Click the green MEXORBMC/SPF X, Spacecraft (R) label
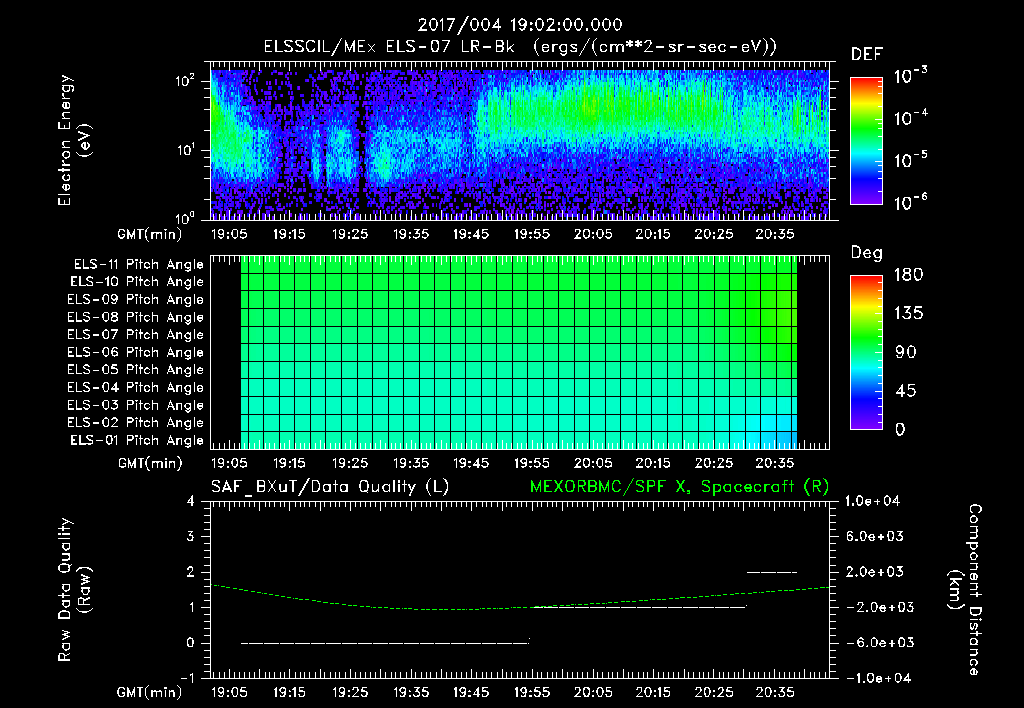The image size is (1024, 708). click(x=679, y=487)
